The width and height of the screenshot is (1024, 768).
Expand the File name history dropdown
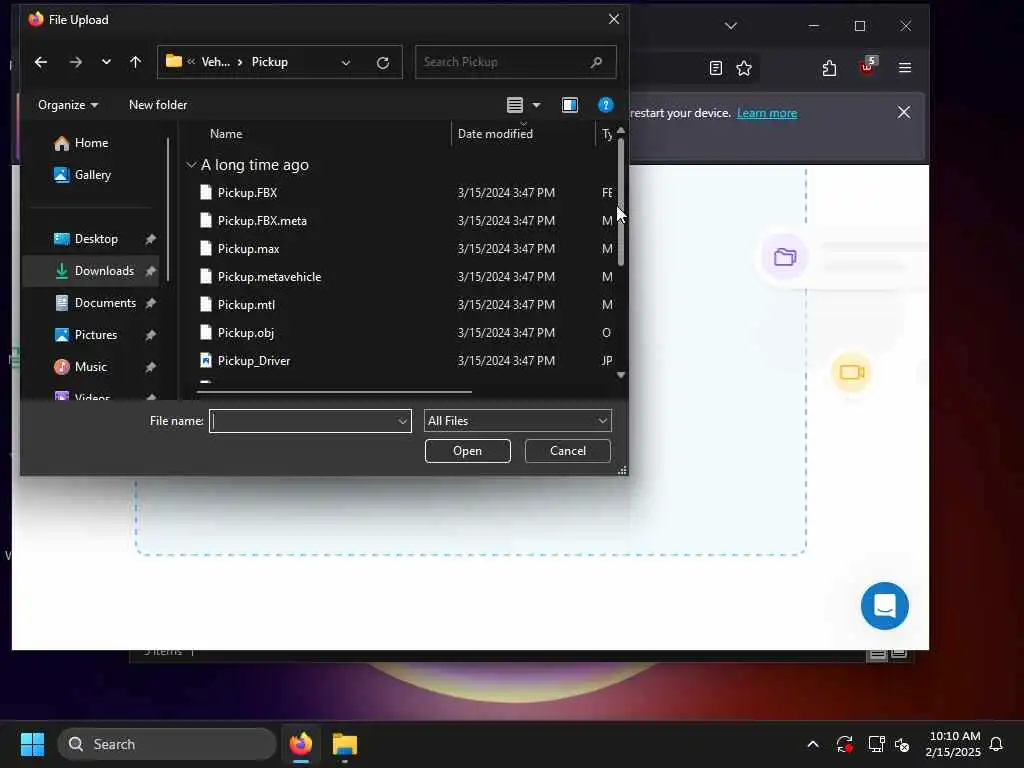(403, 421)
